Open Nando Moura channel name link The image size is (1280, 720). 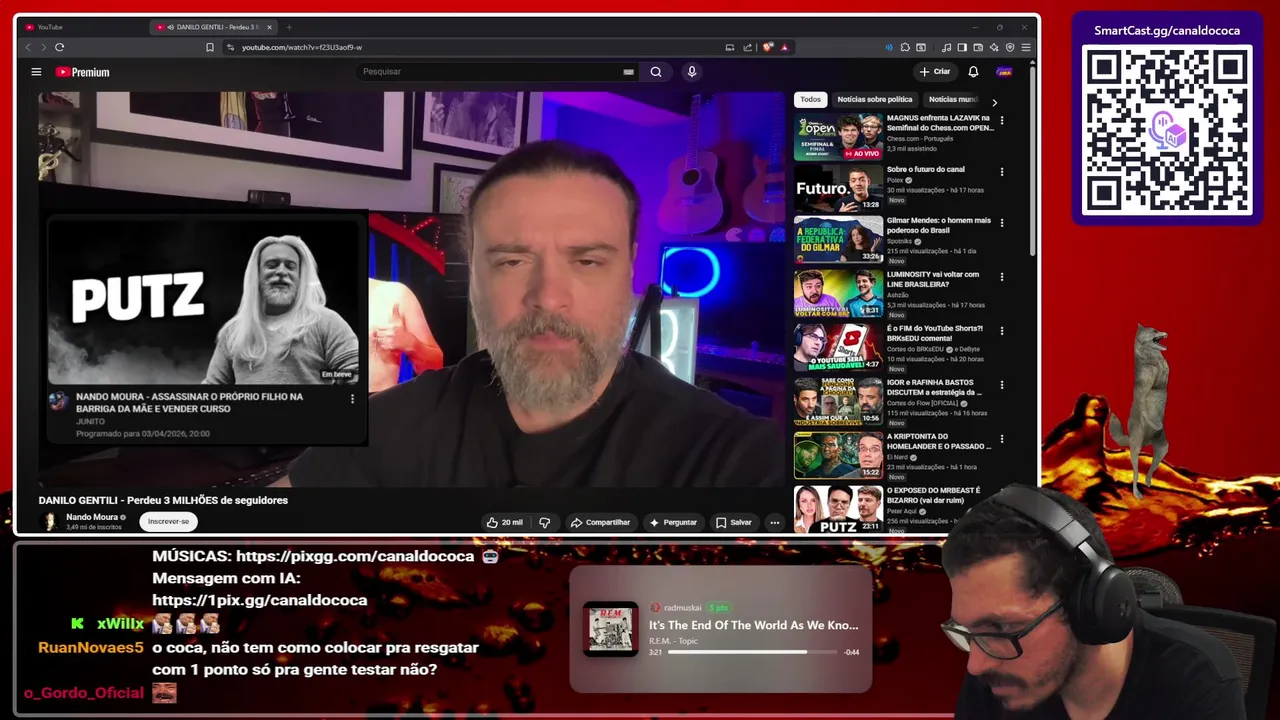click(x=92, y=517)
